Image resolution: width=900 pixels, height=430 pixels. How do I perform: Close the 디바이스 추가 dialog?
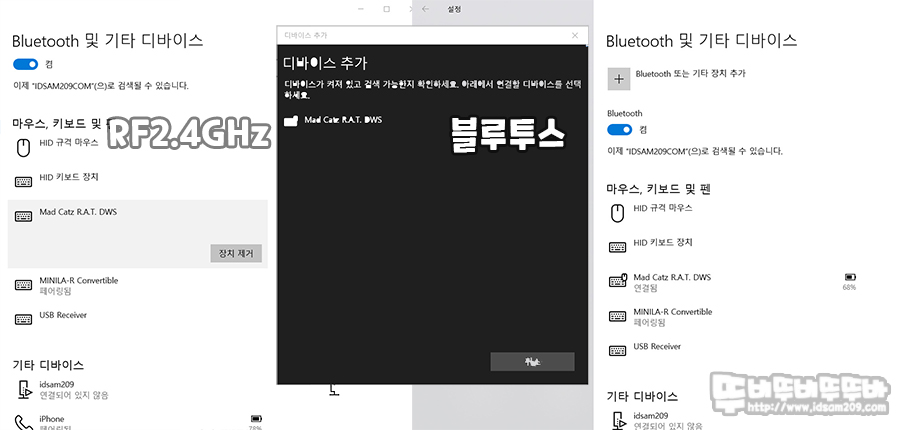[x=575, y=36]
